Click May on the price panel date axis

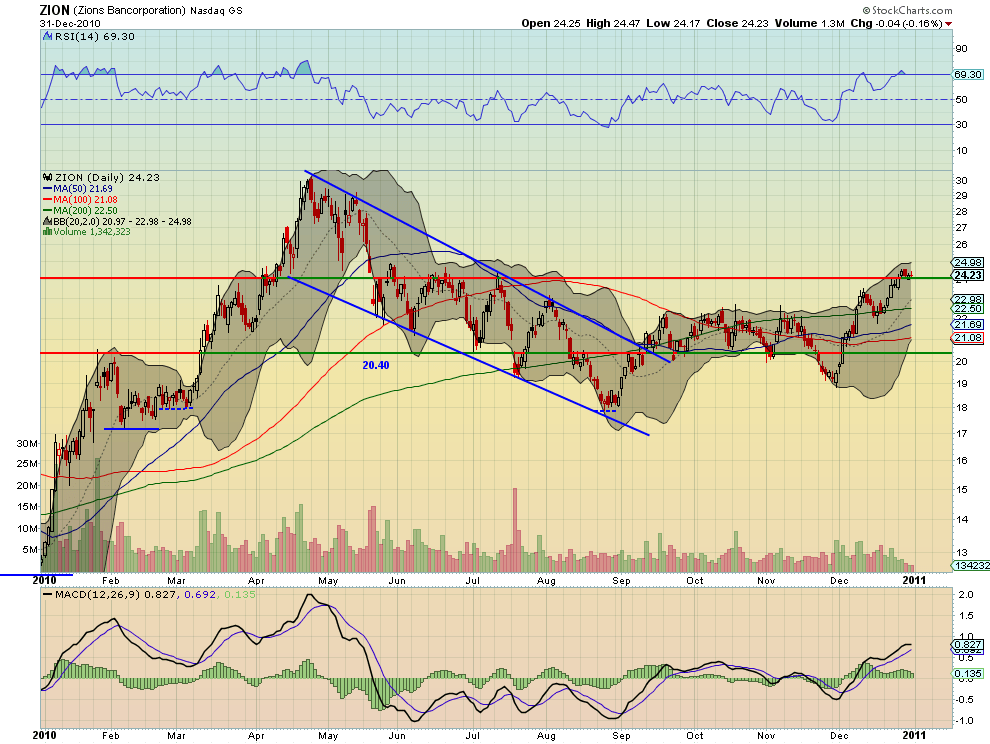328,580
